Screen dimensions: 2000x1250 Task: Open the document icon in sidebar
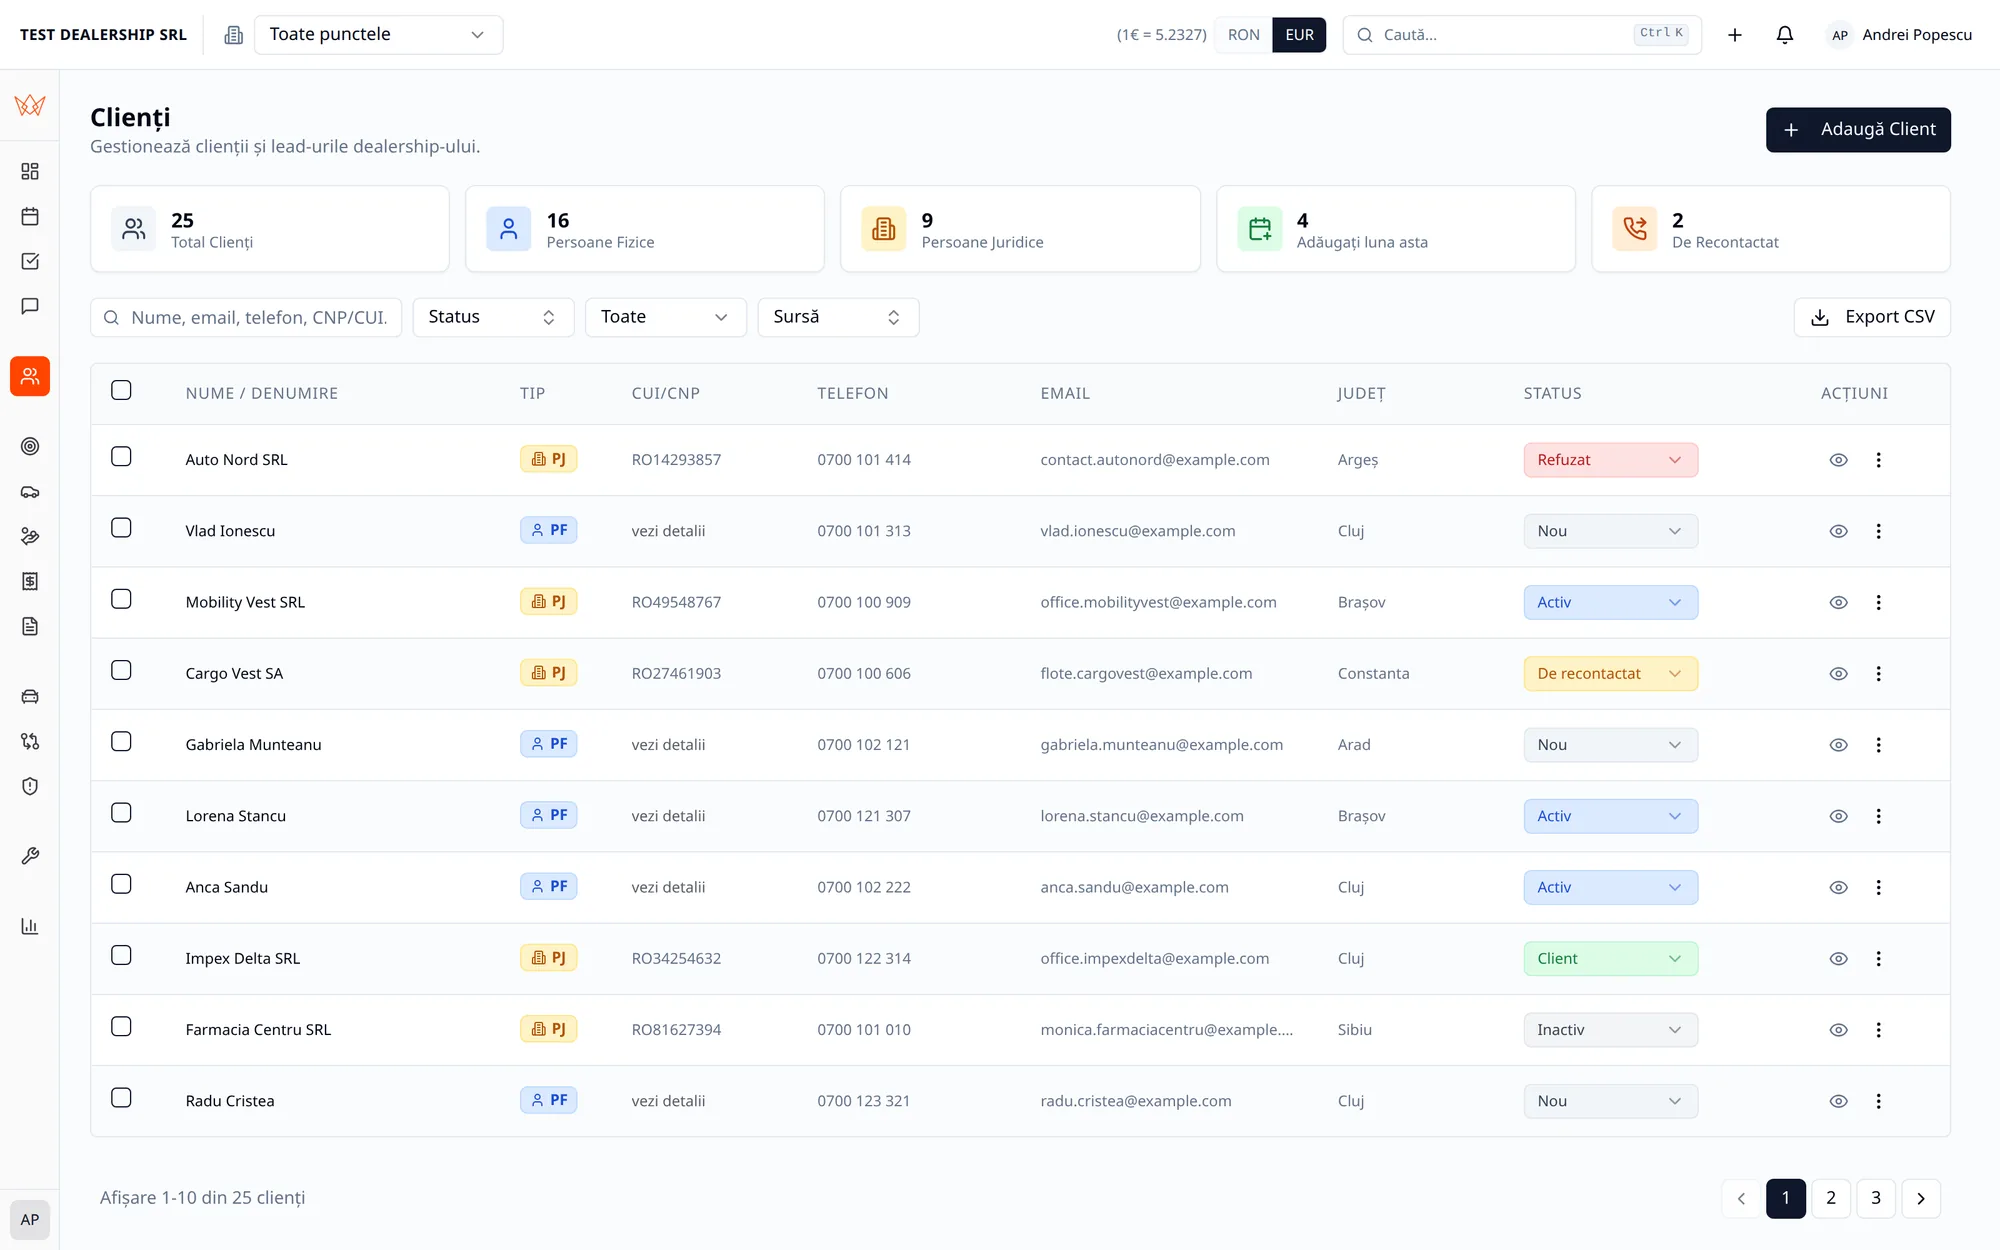coord(30,626)
